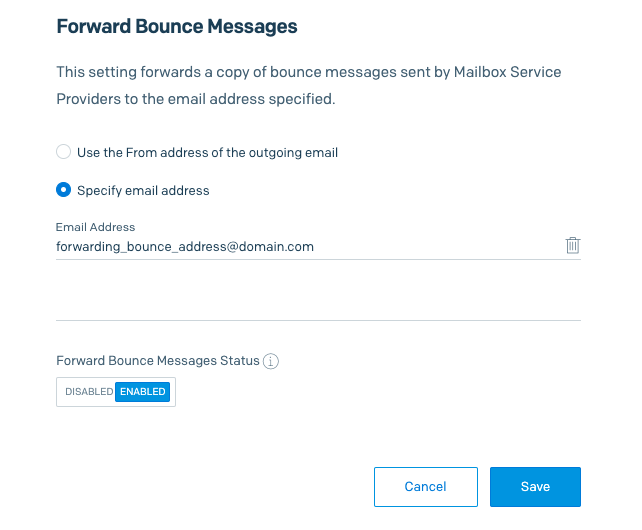Click the trash icon to delete the email address
The height and width of the screenshot is (530, 642).
573,245
